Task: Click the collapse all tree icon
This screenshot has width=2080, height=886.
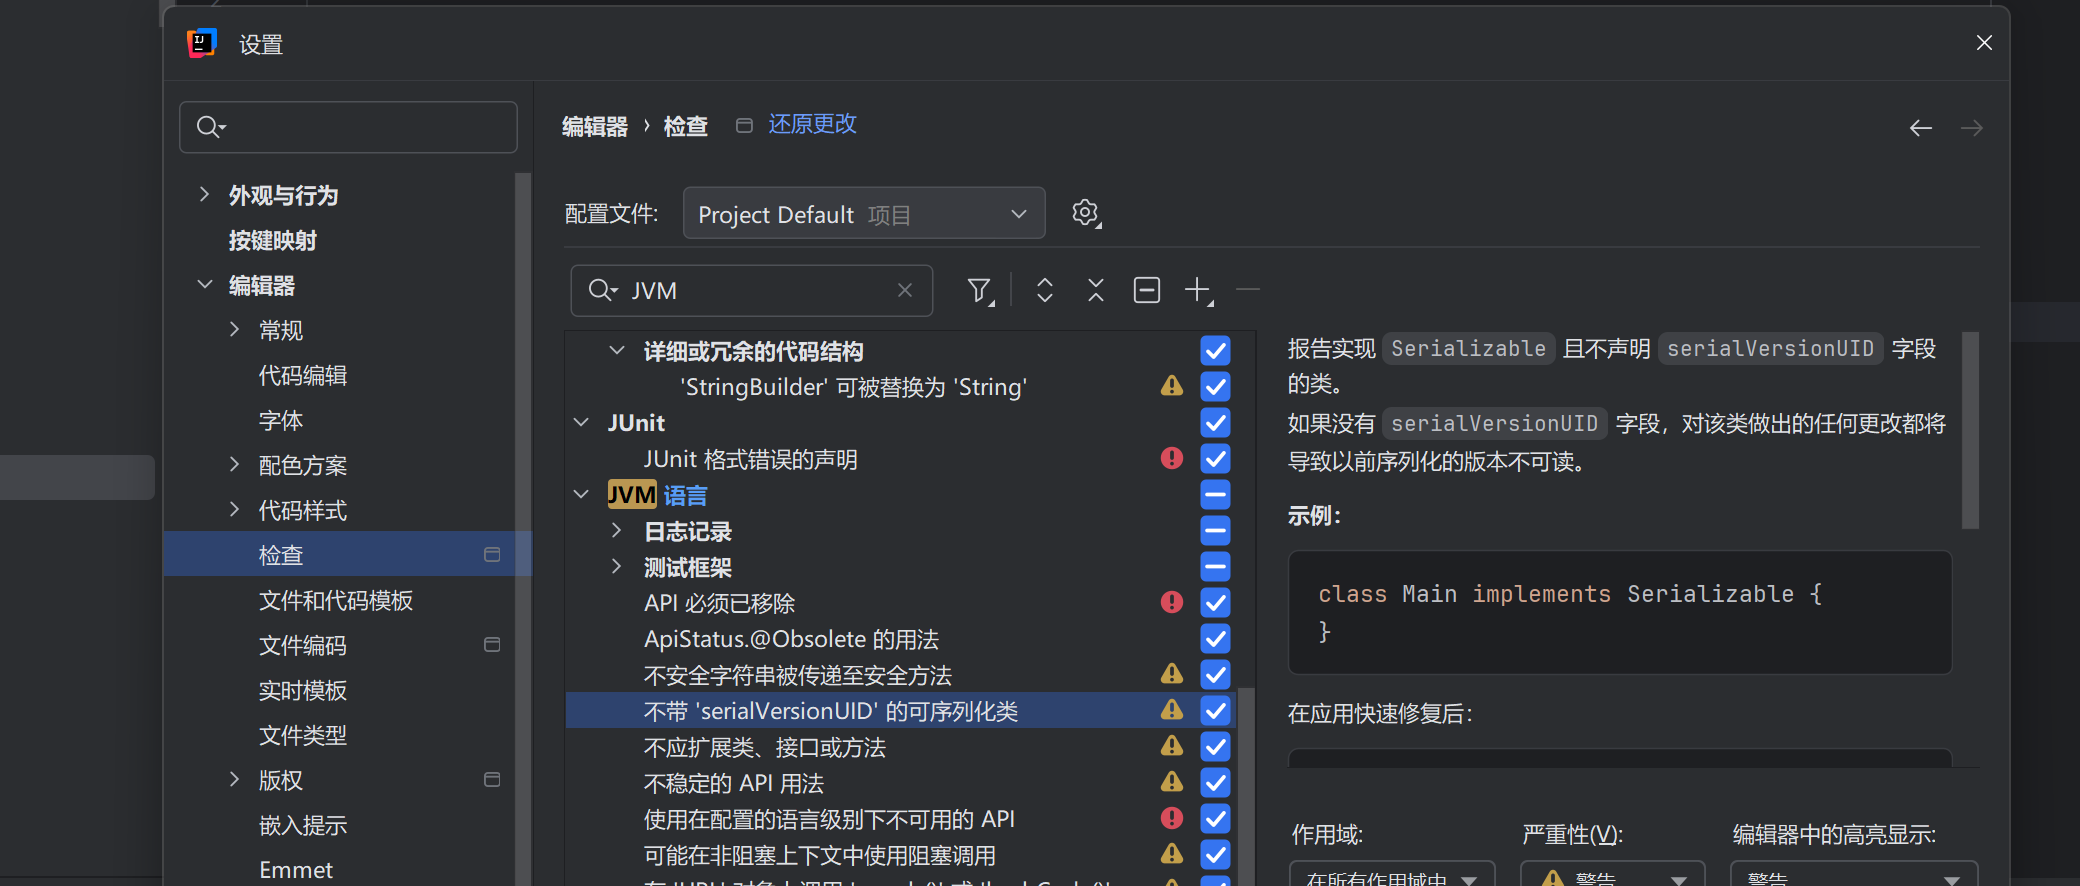Action: pyautogui.click(x=1095, y=290)
